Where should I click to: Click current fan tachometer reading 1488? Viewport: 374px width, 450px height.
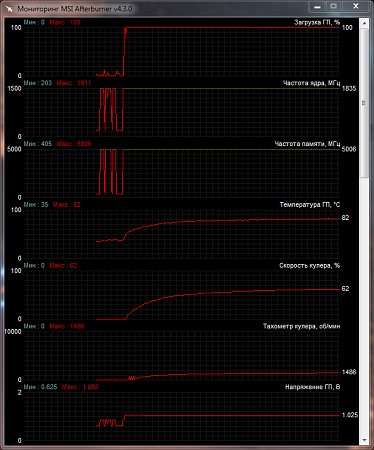[x=349, y=372]
